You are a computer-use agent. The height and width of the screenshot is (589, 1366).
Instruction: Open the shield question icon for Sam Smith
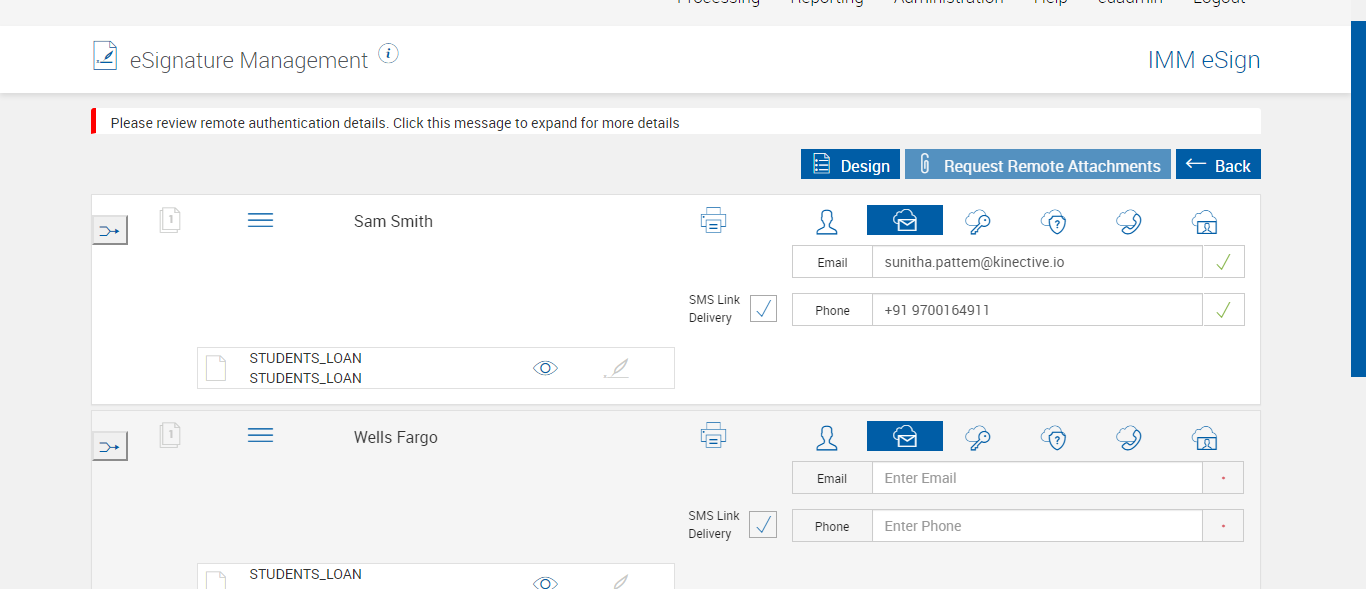point(1053,221)
